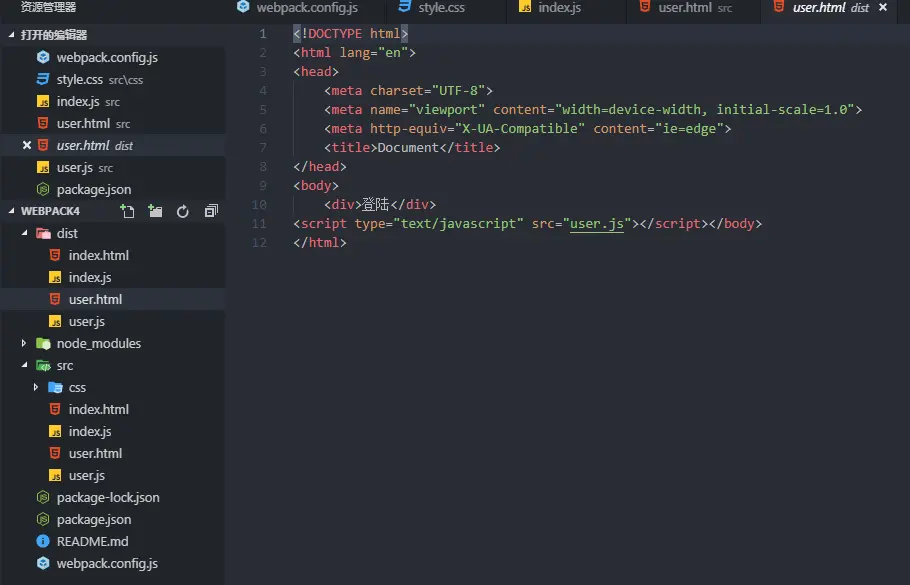Expand the css folder arrow

(36, 387)
